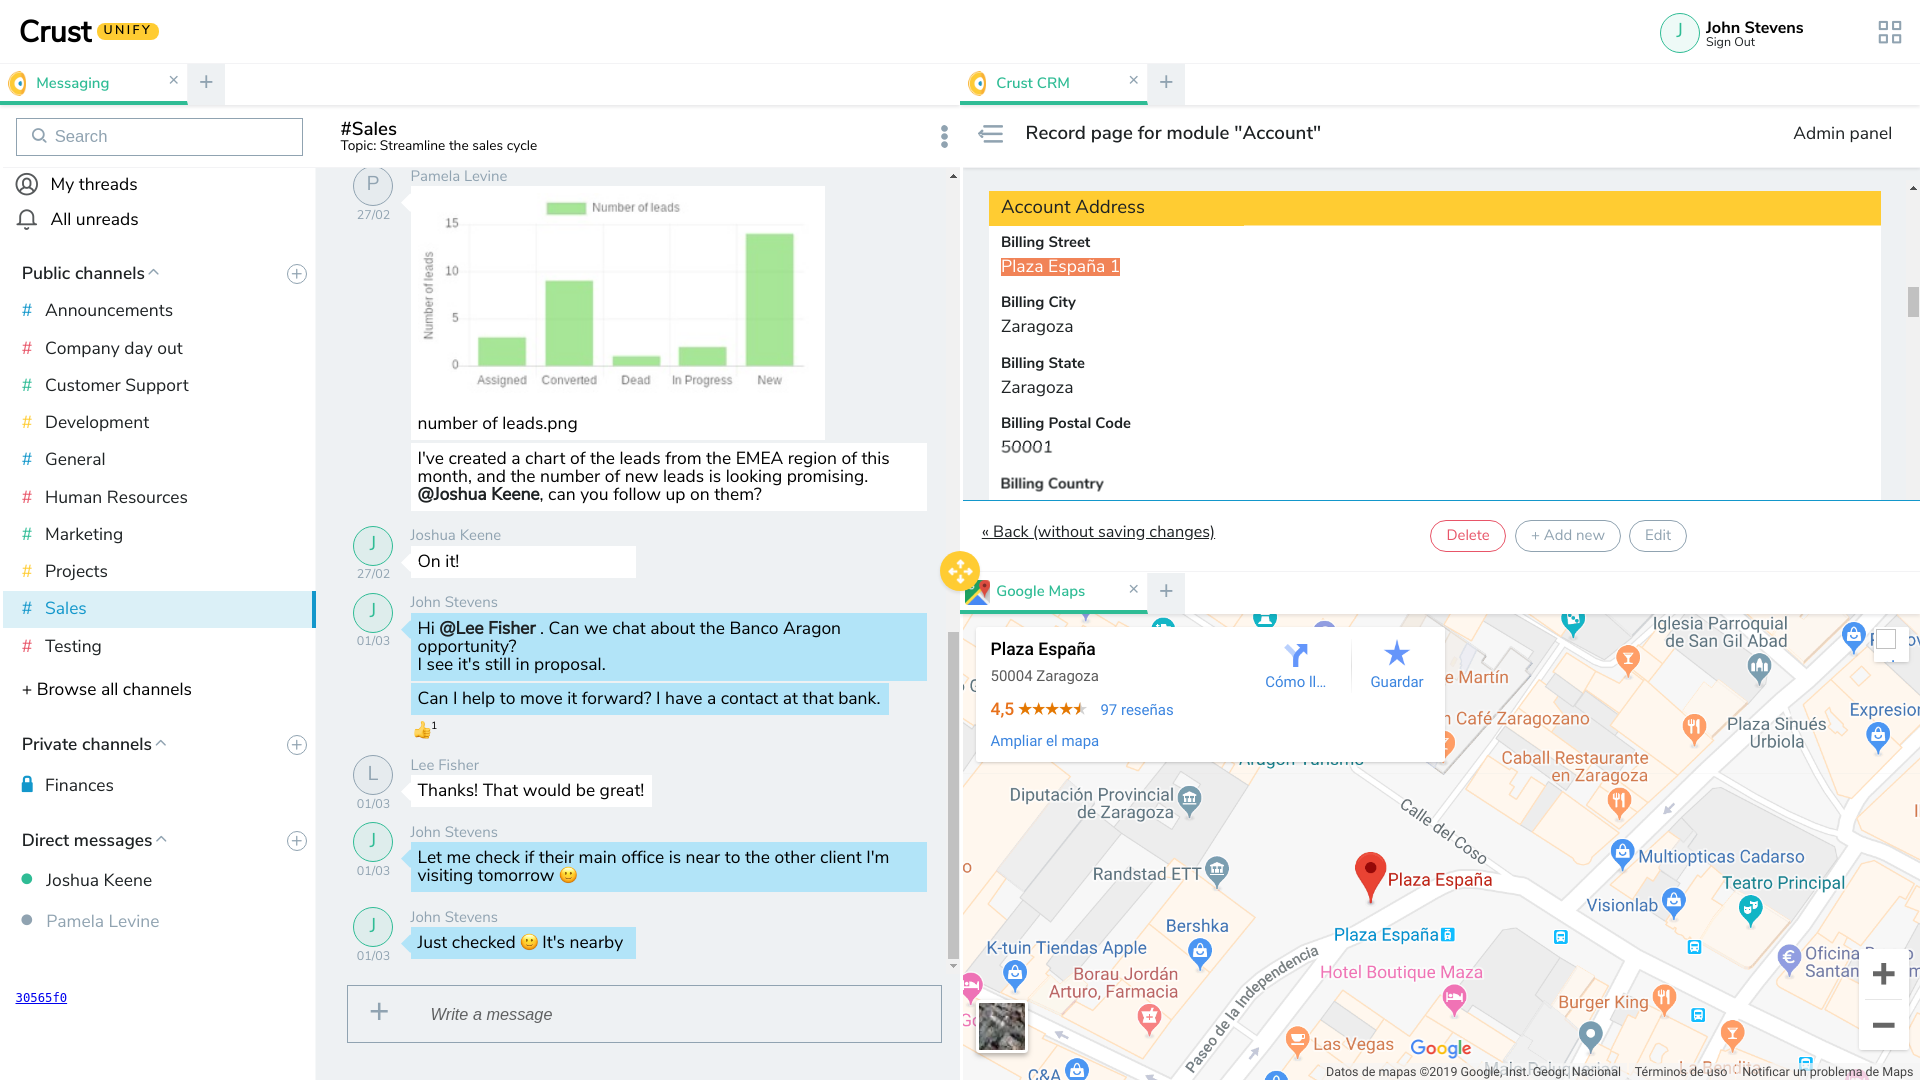Screen dimensions: 1920x1080
Task: Click the #Sales channel kebab menu
Action: tap(944, 137)
